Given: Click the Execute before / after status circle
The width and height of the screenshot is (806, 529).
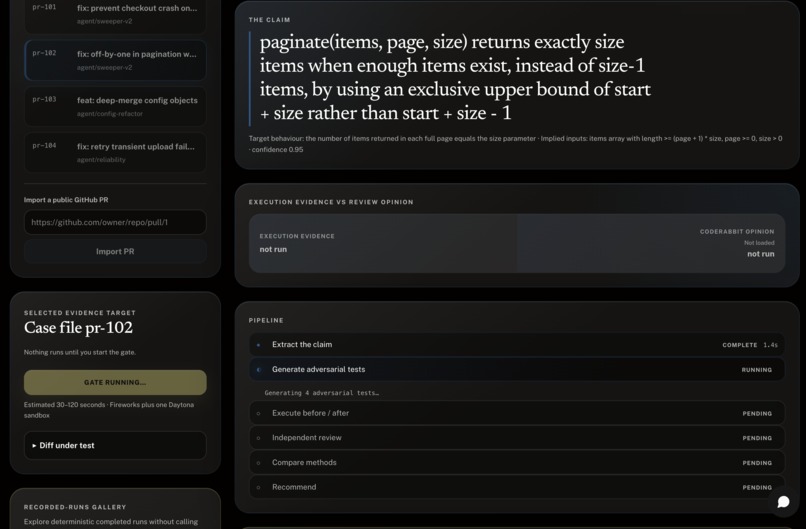Looking at the screenshot, I should click(259, 413).
